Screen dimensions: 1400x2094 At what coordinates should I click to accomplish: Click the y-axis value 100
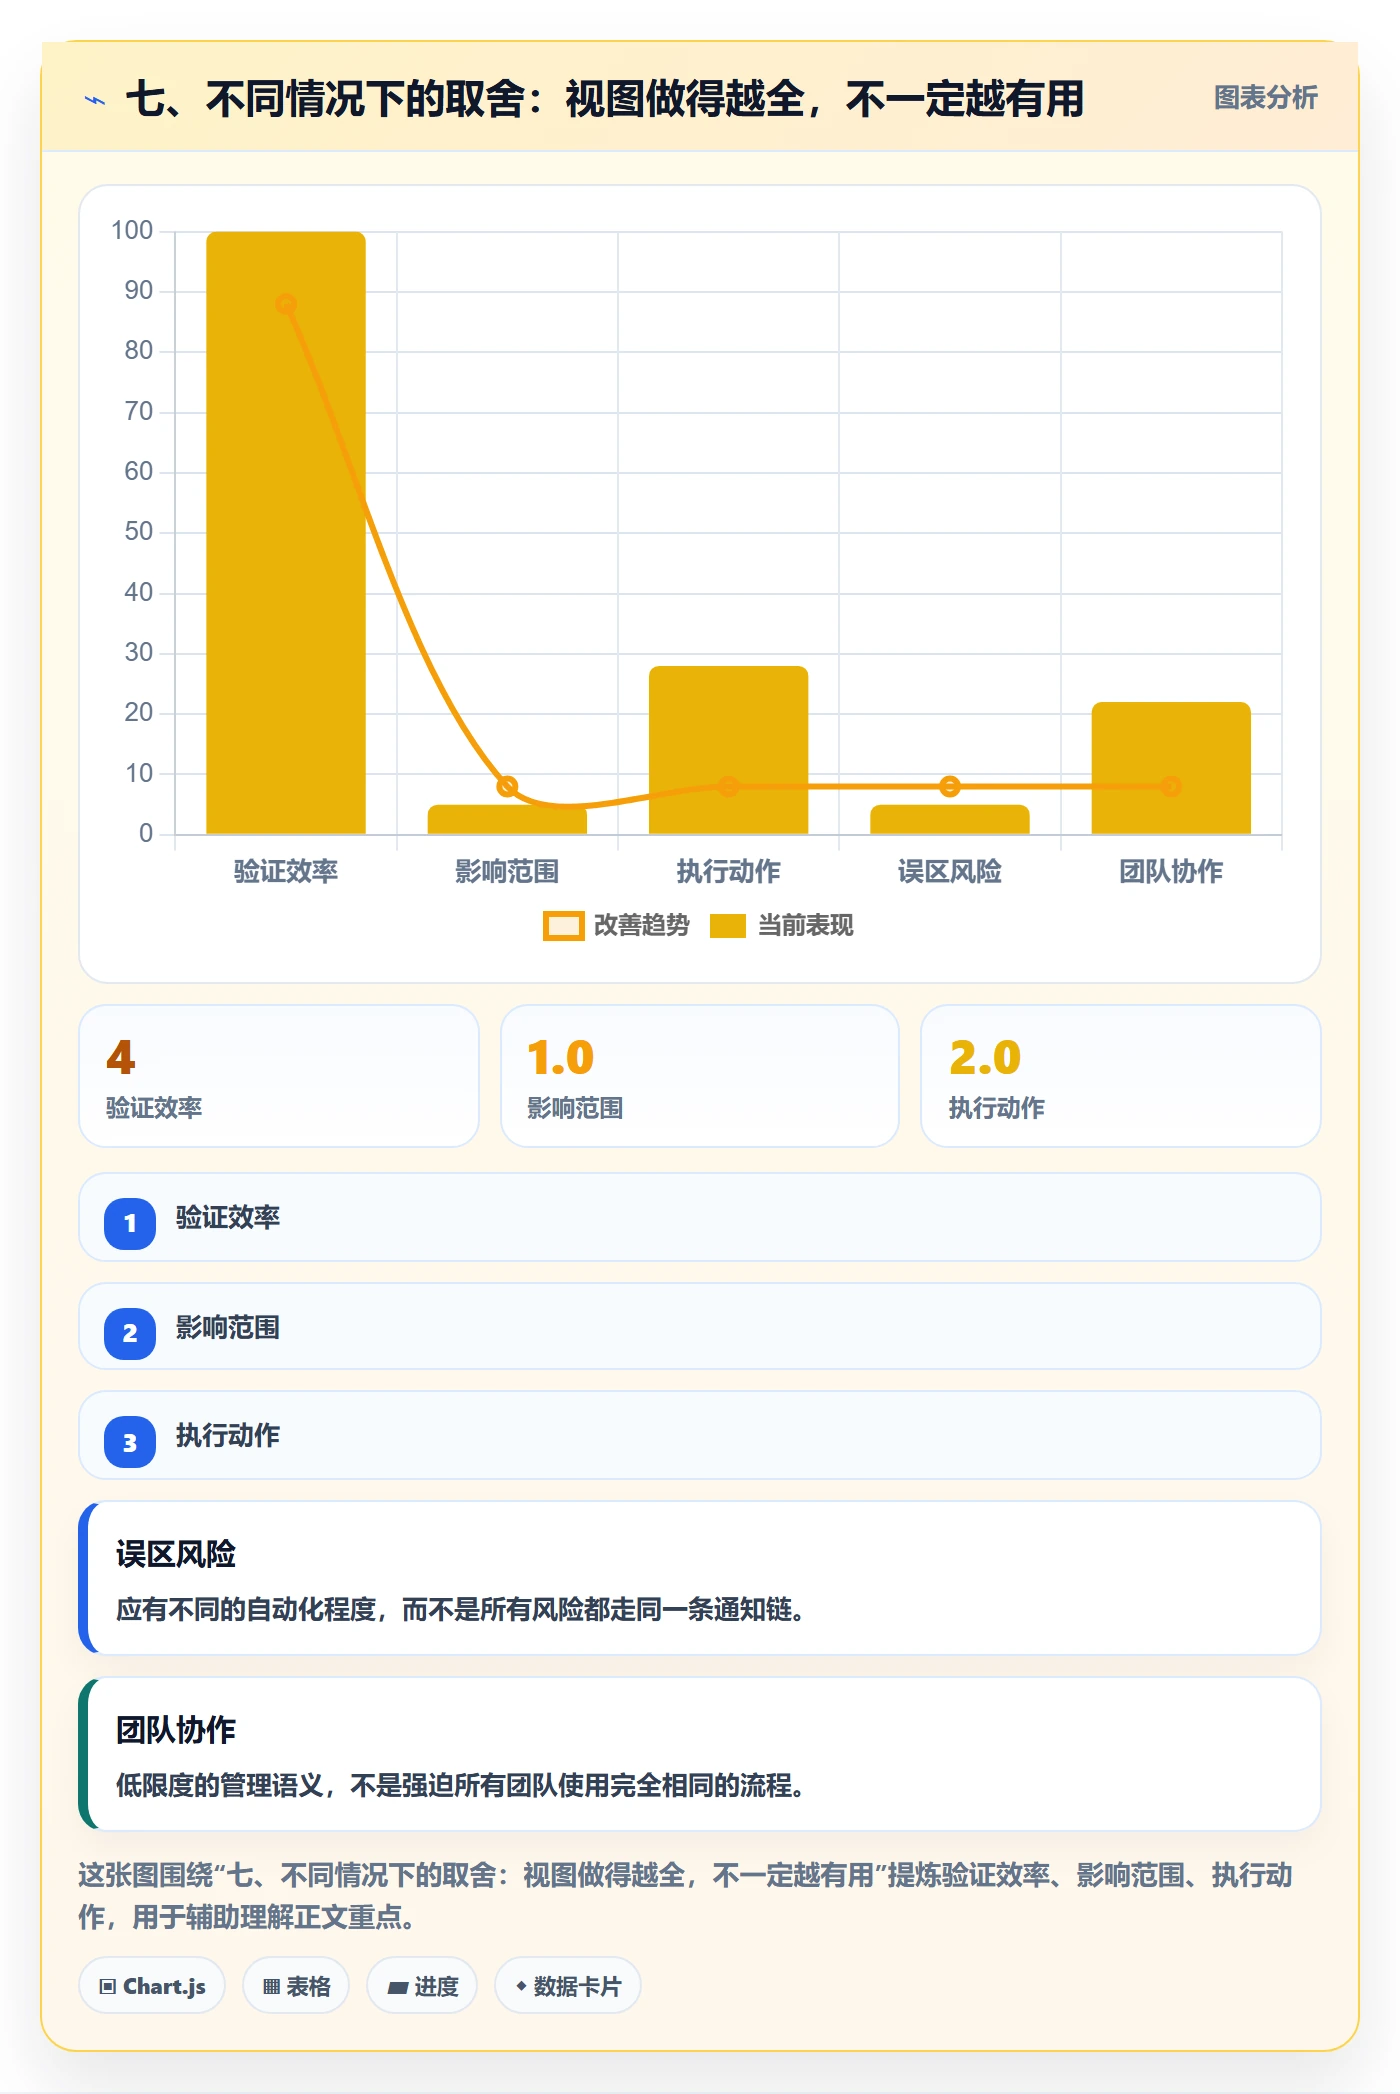pyautogui.click(x=132, y=231)
